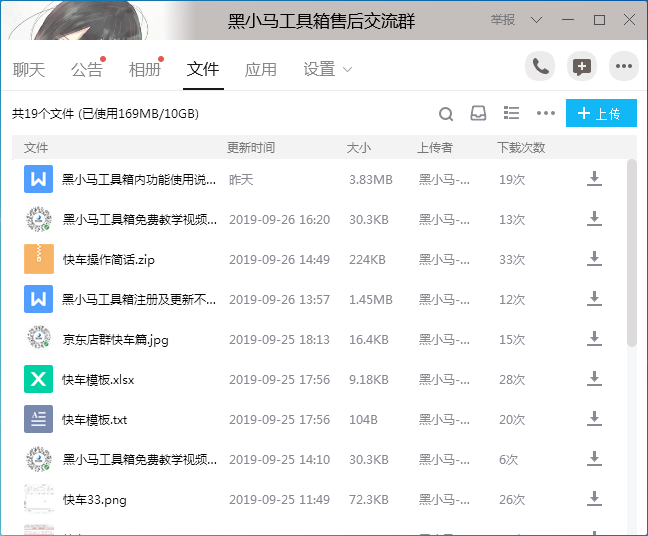Open the file inbox tray icon
The width and height of the screenshot is (648, 536).
coord(478,113)
